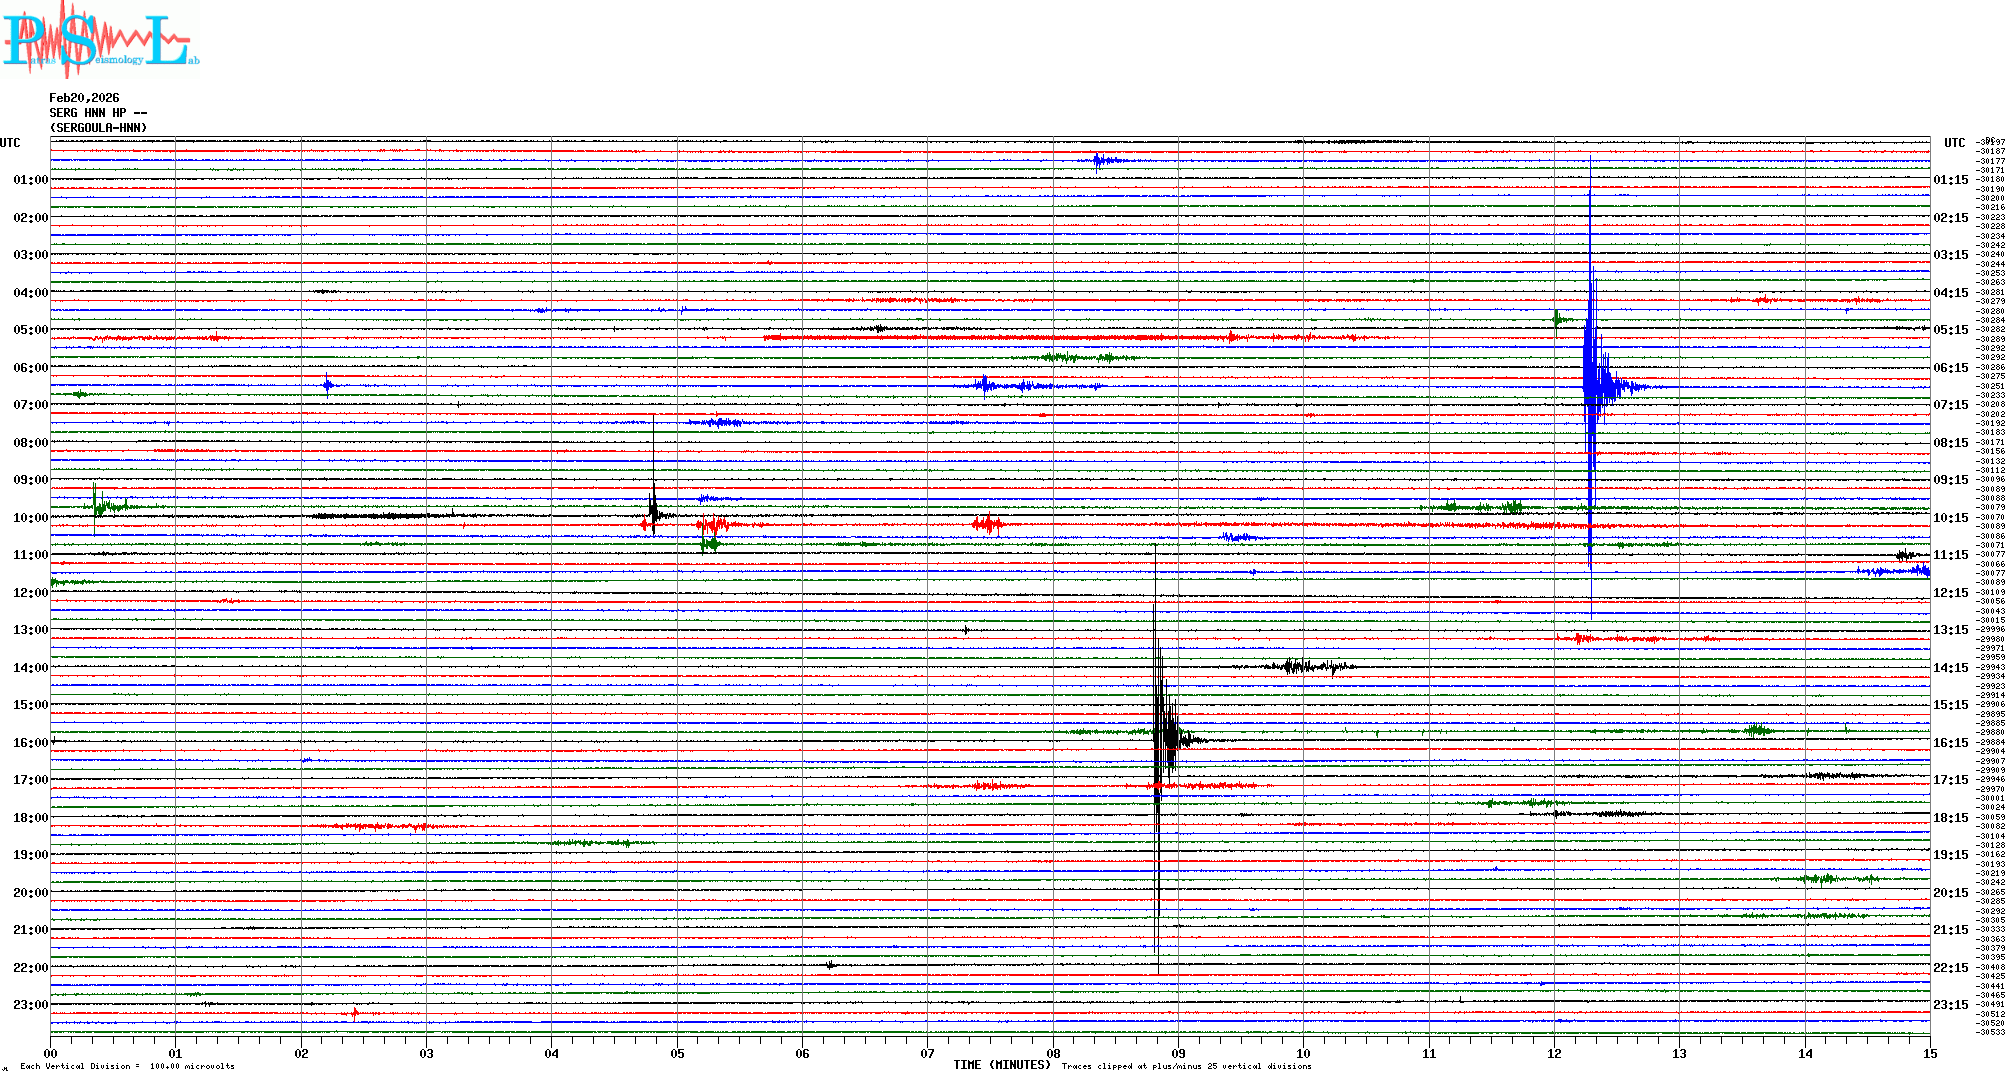Viewport: 2010px width, 1080px height.
Task: Click the 23:15 label on right axis
Action: click(x=1950, y=1005)
